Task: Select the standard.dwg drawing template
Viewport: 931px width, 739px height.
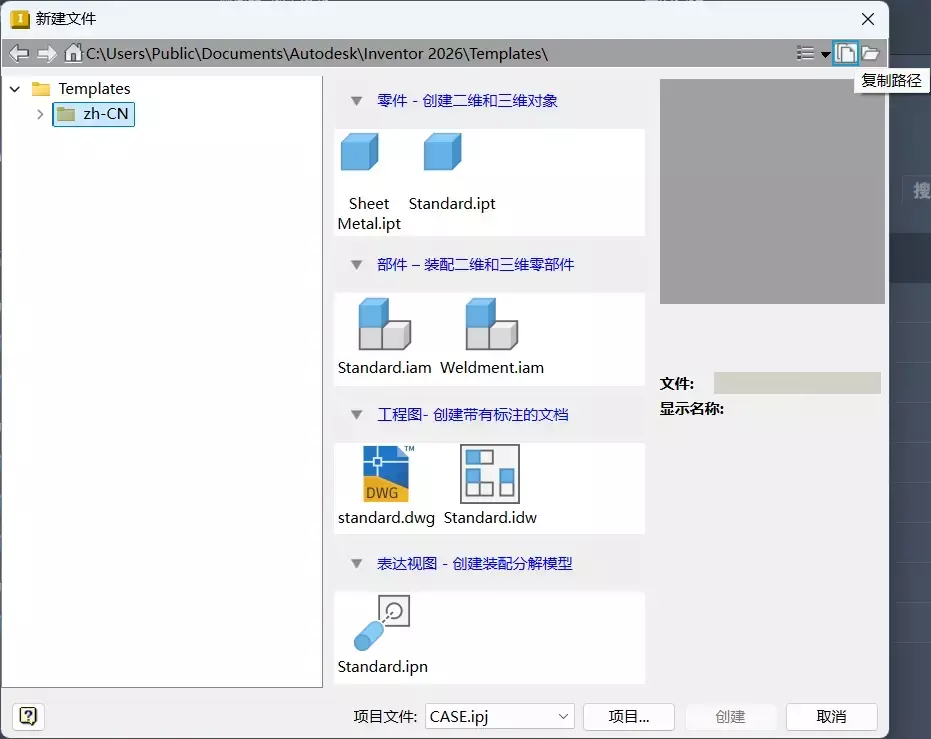Action: pyautogui.click(x=386, y=486)
